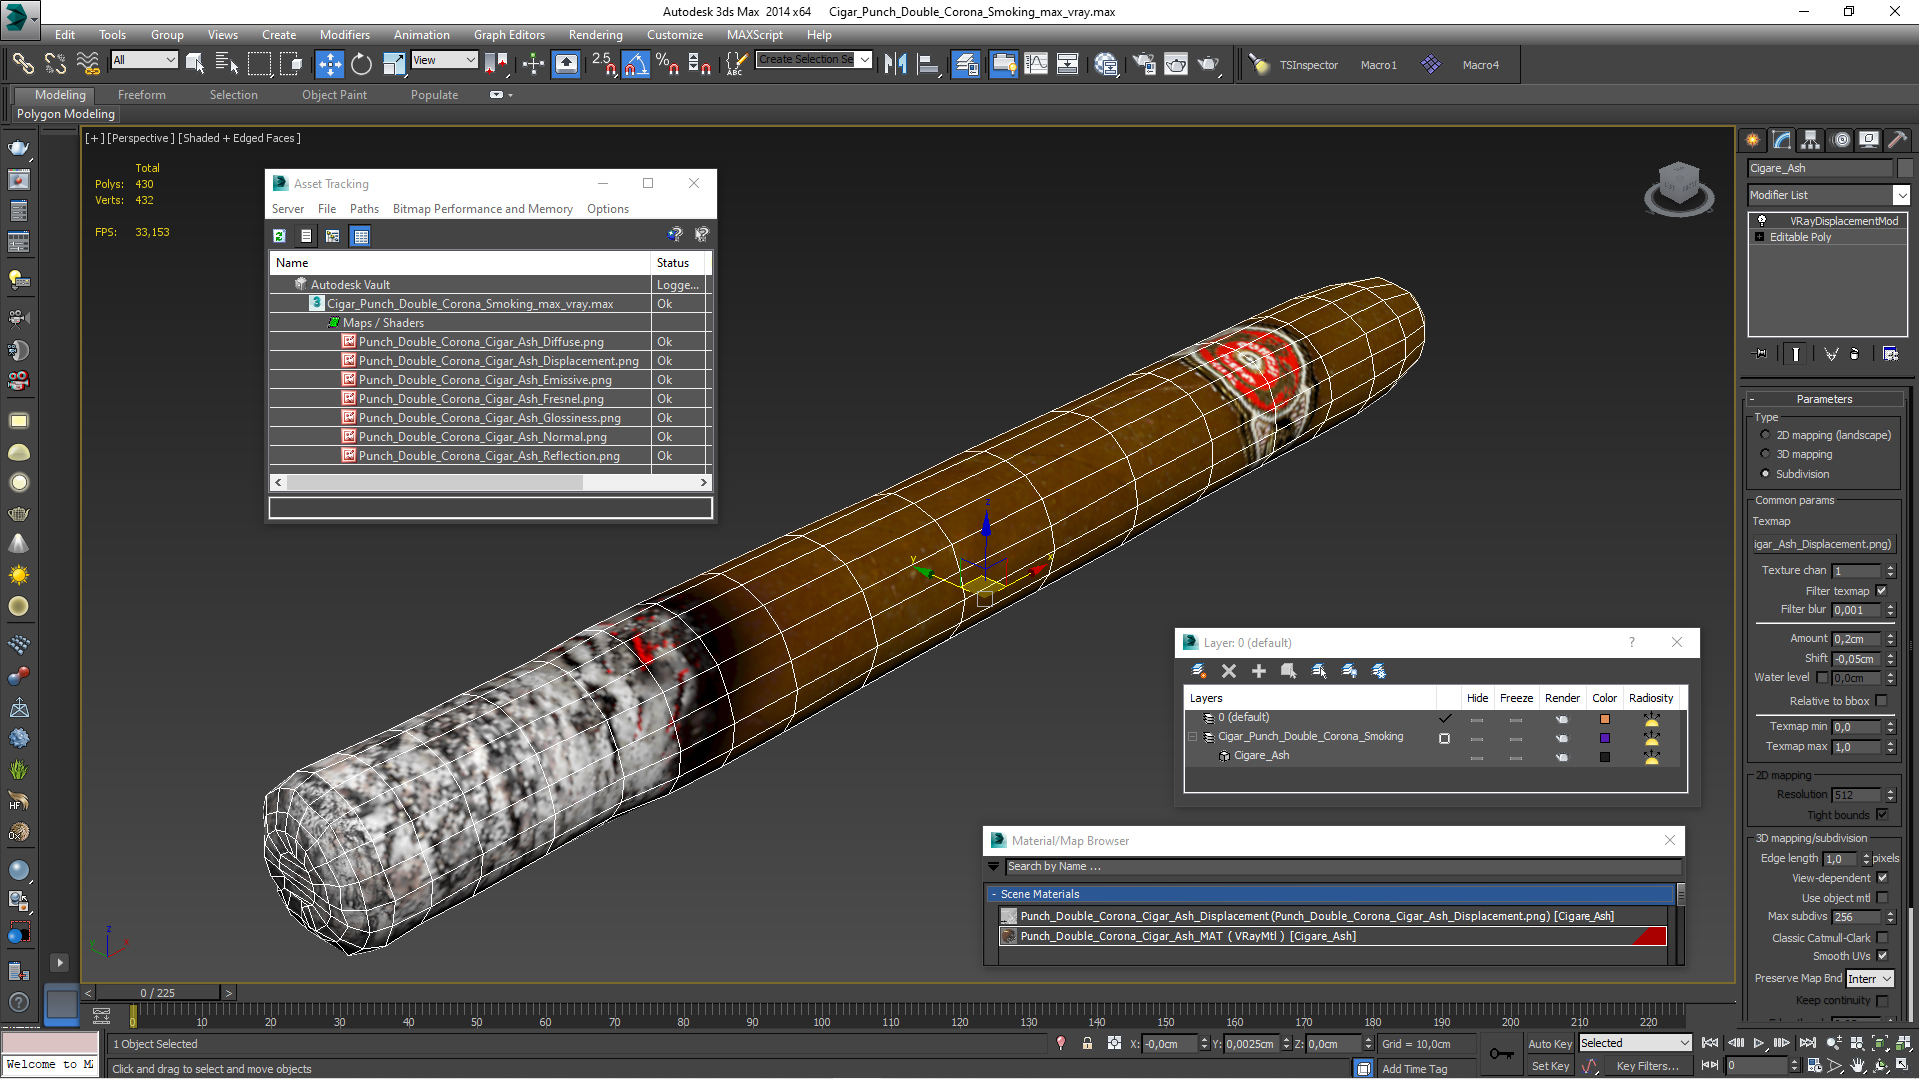Click Cigar_Punch layer purple color swatch
Image resolution: width=1920 pixels, height=1080 pixels.
1604,738
